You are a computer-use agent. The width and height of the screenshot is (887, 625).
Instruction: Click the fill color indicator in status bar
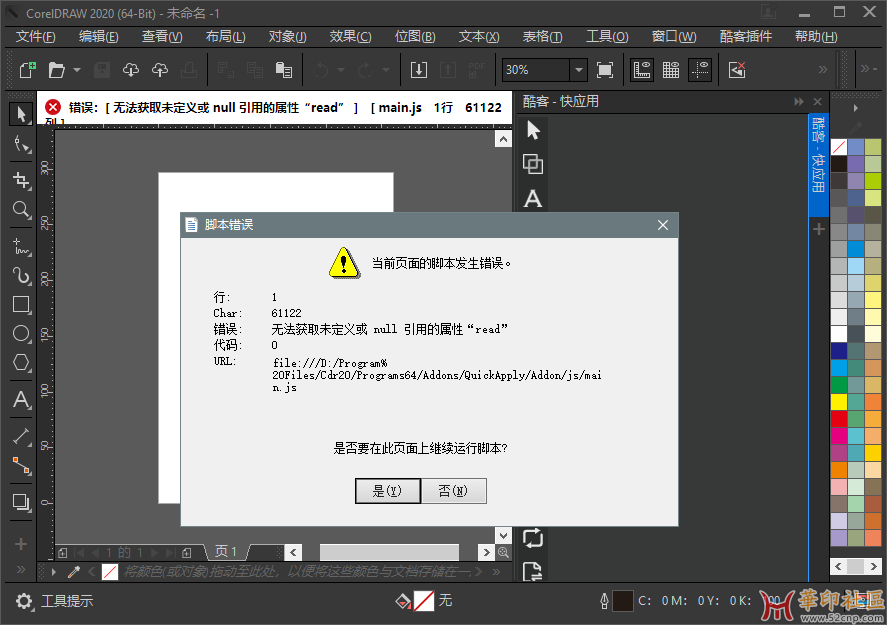tap(424, 601)
